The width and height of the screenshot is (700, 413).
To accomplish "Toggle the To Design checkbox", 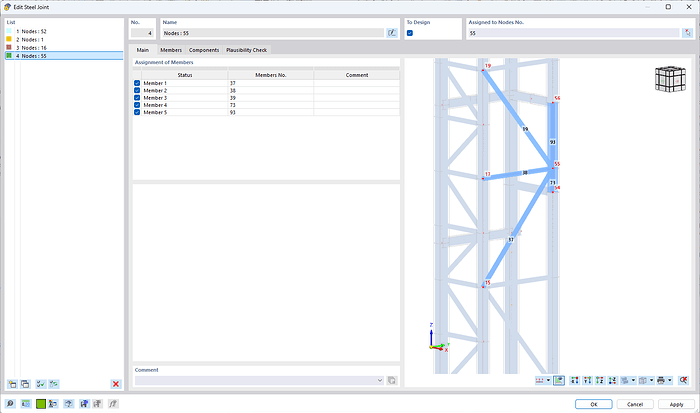I will 410,33.
